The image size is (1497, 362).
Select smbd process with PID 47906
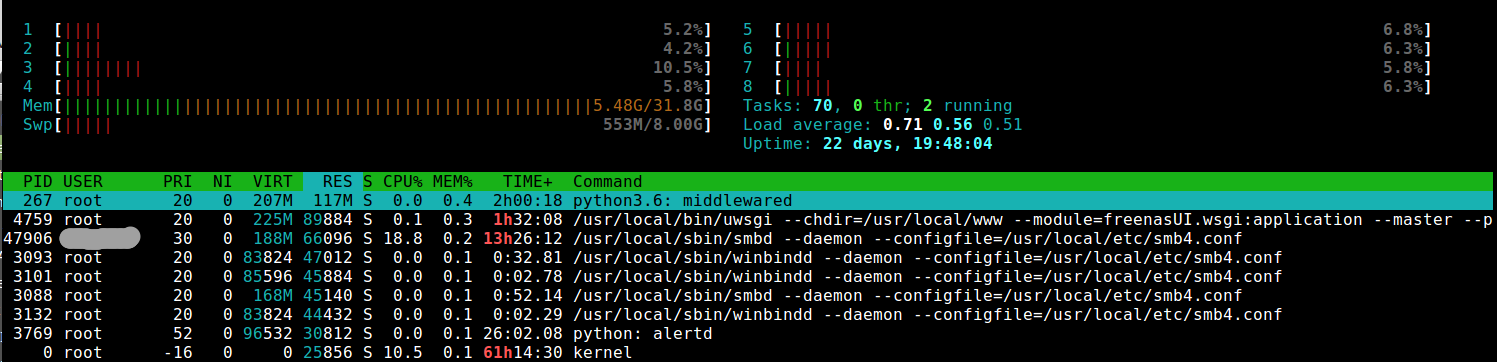coord(748,238)
